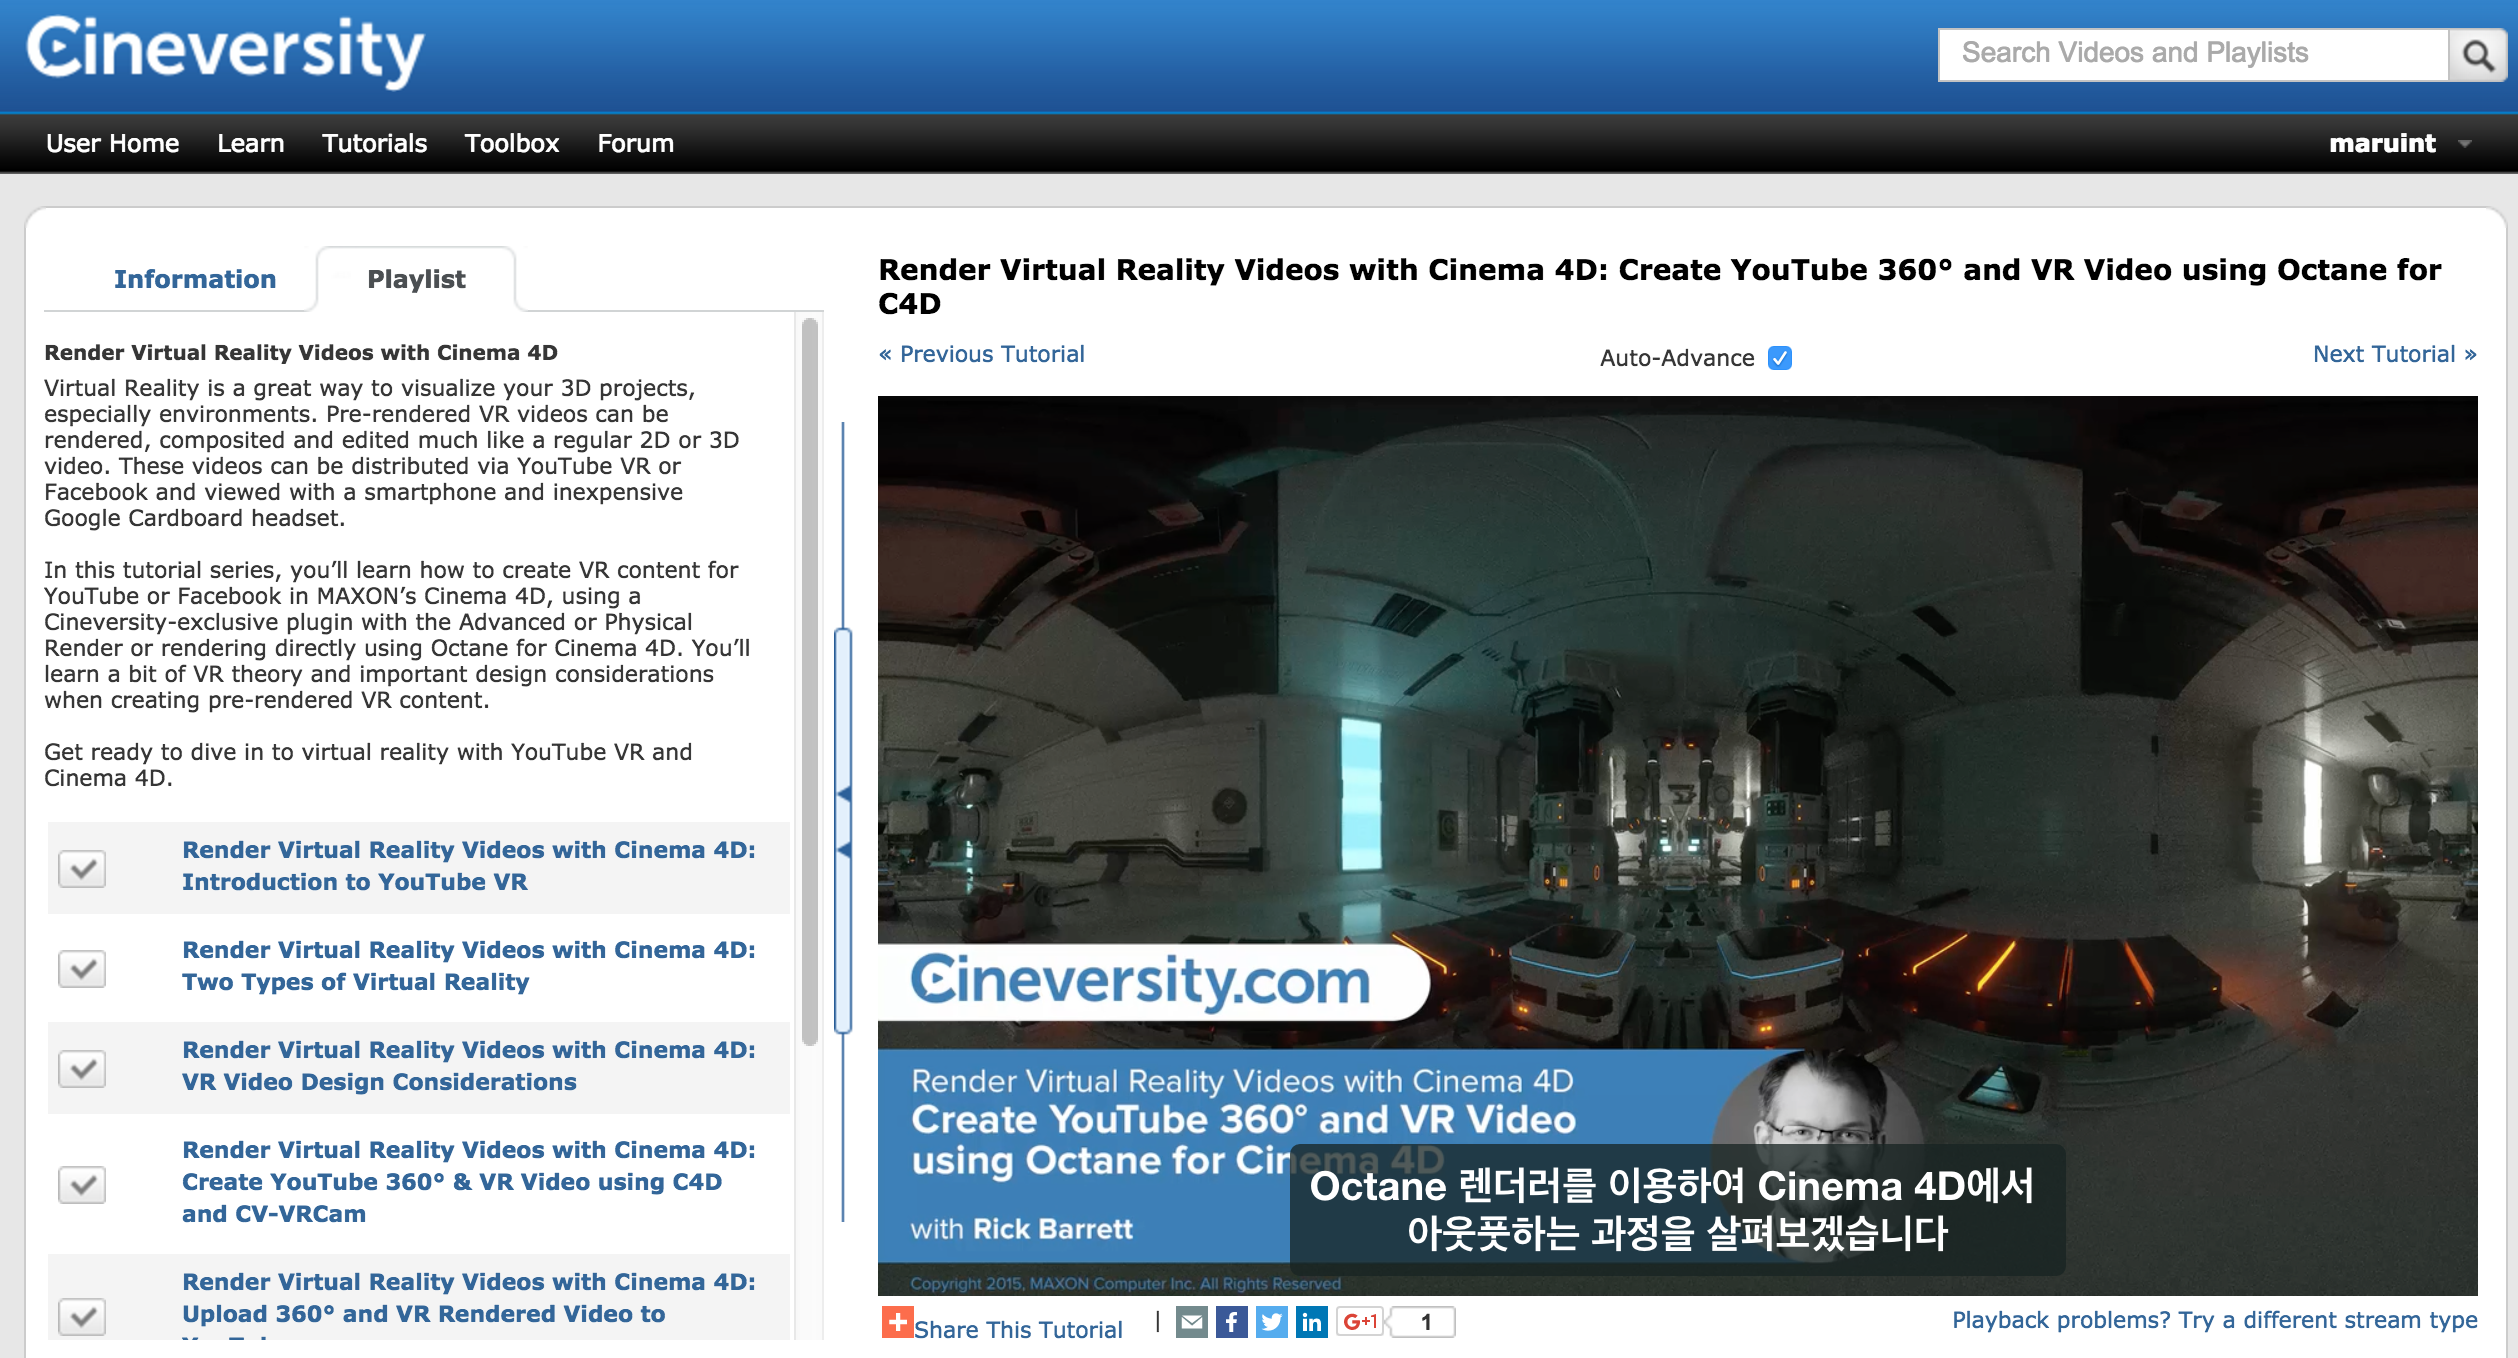Open Create YouTube 360° using C4D and CV-VRCam
Screen dimensions: 2518x1358
pyautogui.click(x=468, y=1182)
